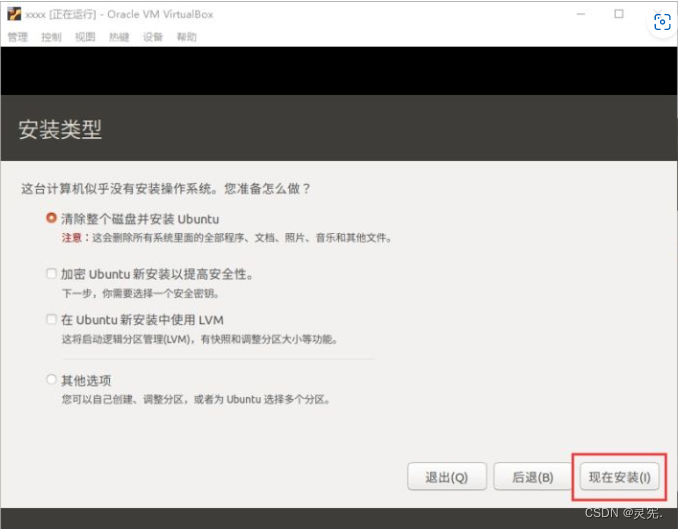Open the 帮助 menu
This screenshot has height=529, width=678.
tap(187, 37)
